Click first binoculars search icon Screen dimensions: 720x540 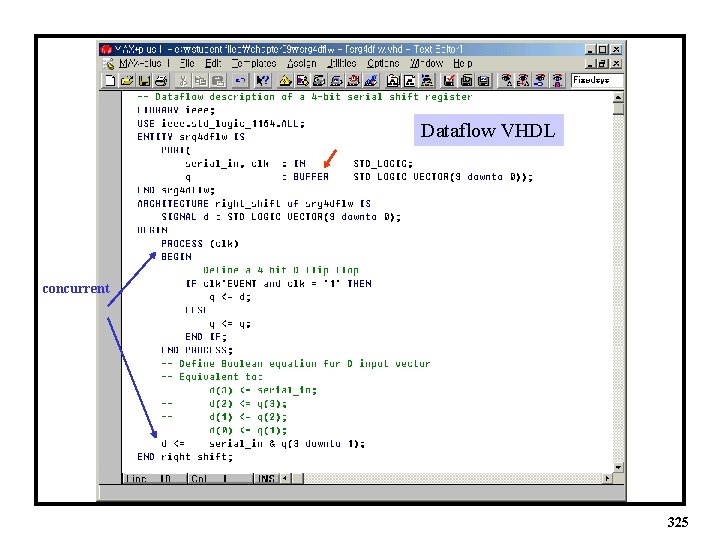506,81
